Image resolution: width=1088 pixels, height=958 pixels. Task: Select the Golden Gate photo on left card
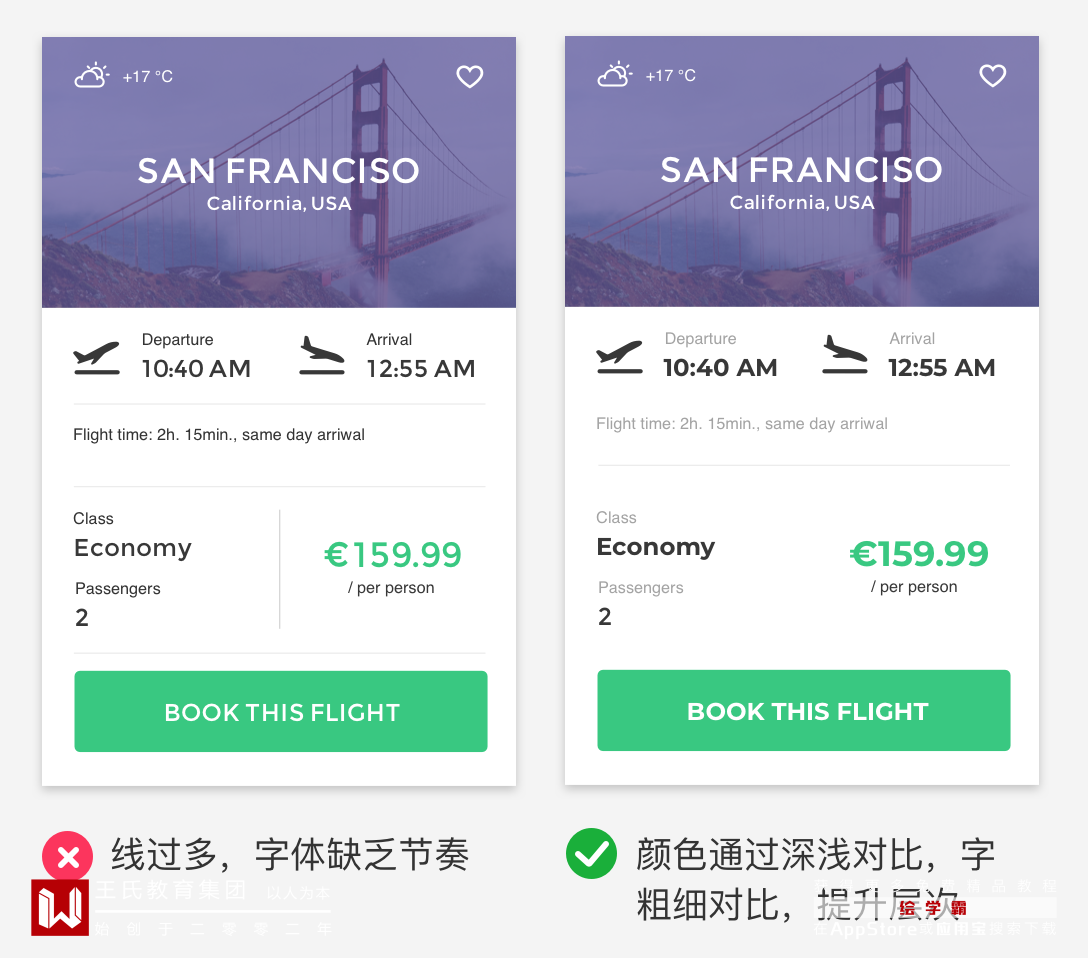[x=279, y=250]
